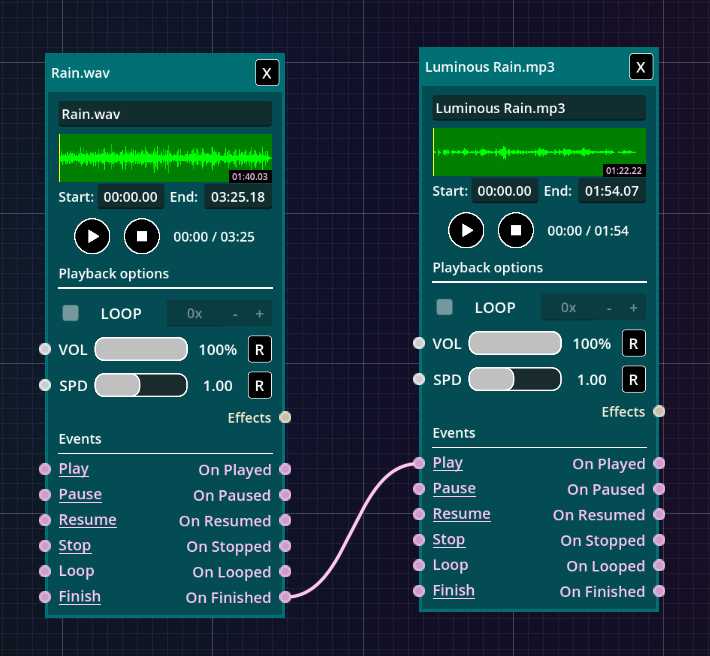This screenshot has height=656, width=710.
Task: Increase loop count with plus in Rain.wav
Action: (259, 313)
